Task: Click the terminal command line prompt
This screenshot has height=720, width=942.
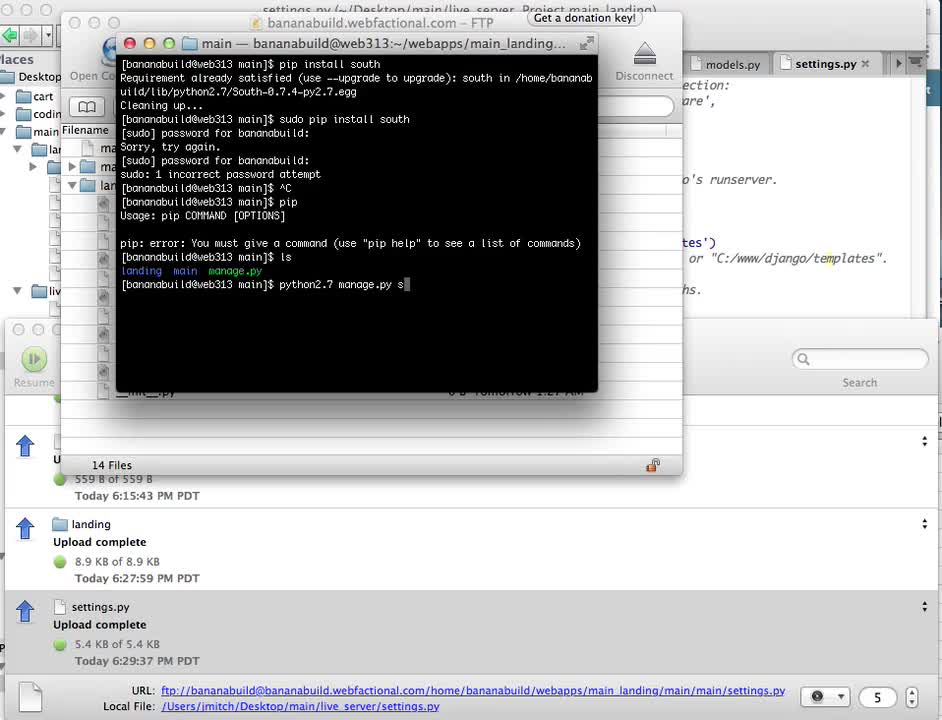Action: click(265, 284)
